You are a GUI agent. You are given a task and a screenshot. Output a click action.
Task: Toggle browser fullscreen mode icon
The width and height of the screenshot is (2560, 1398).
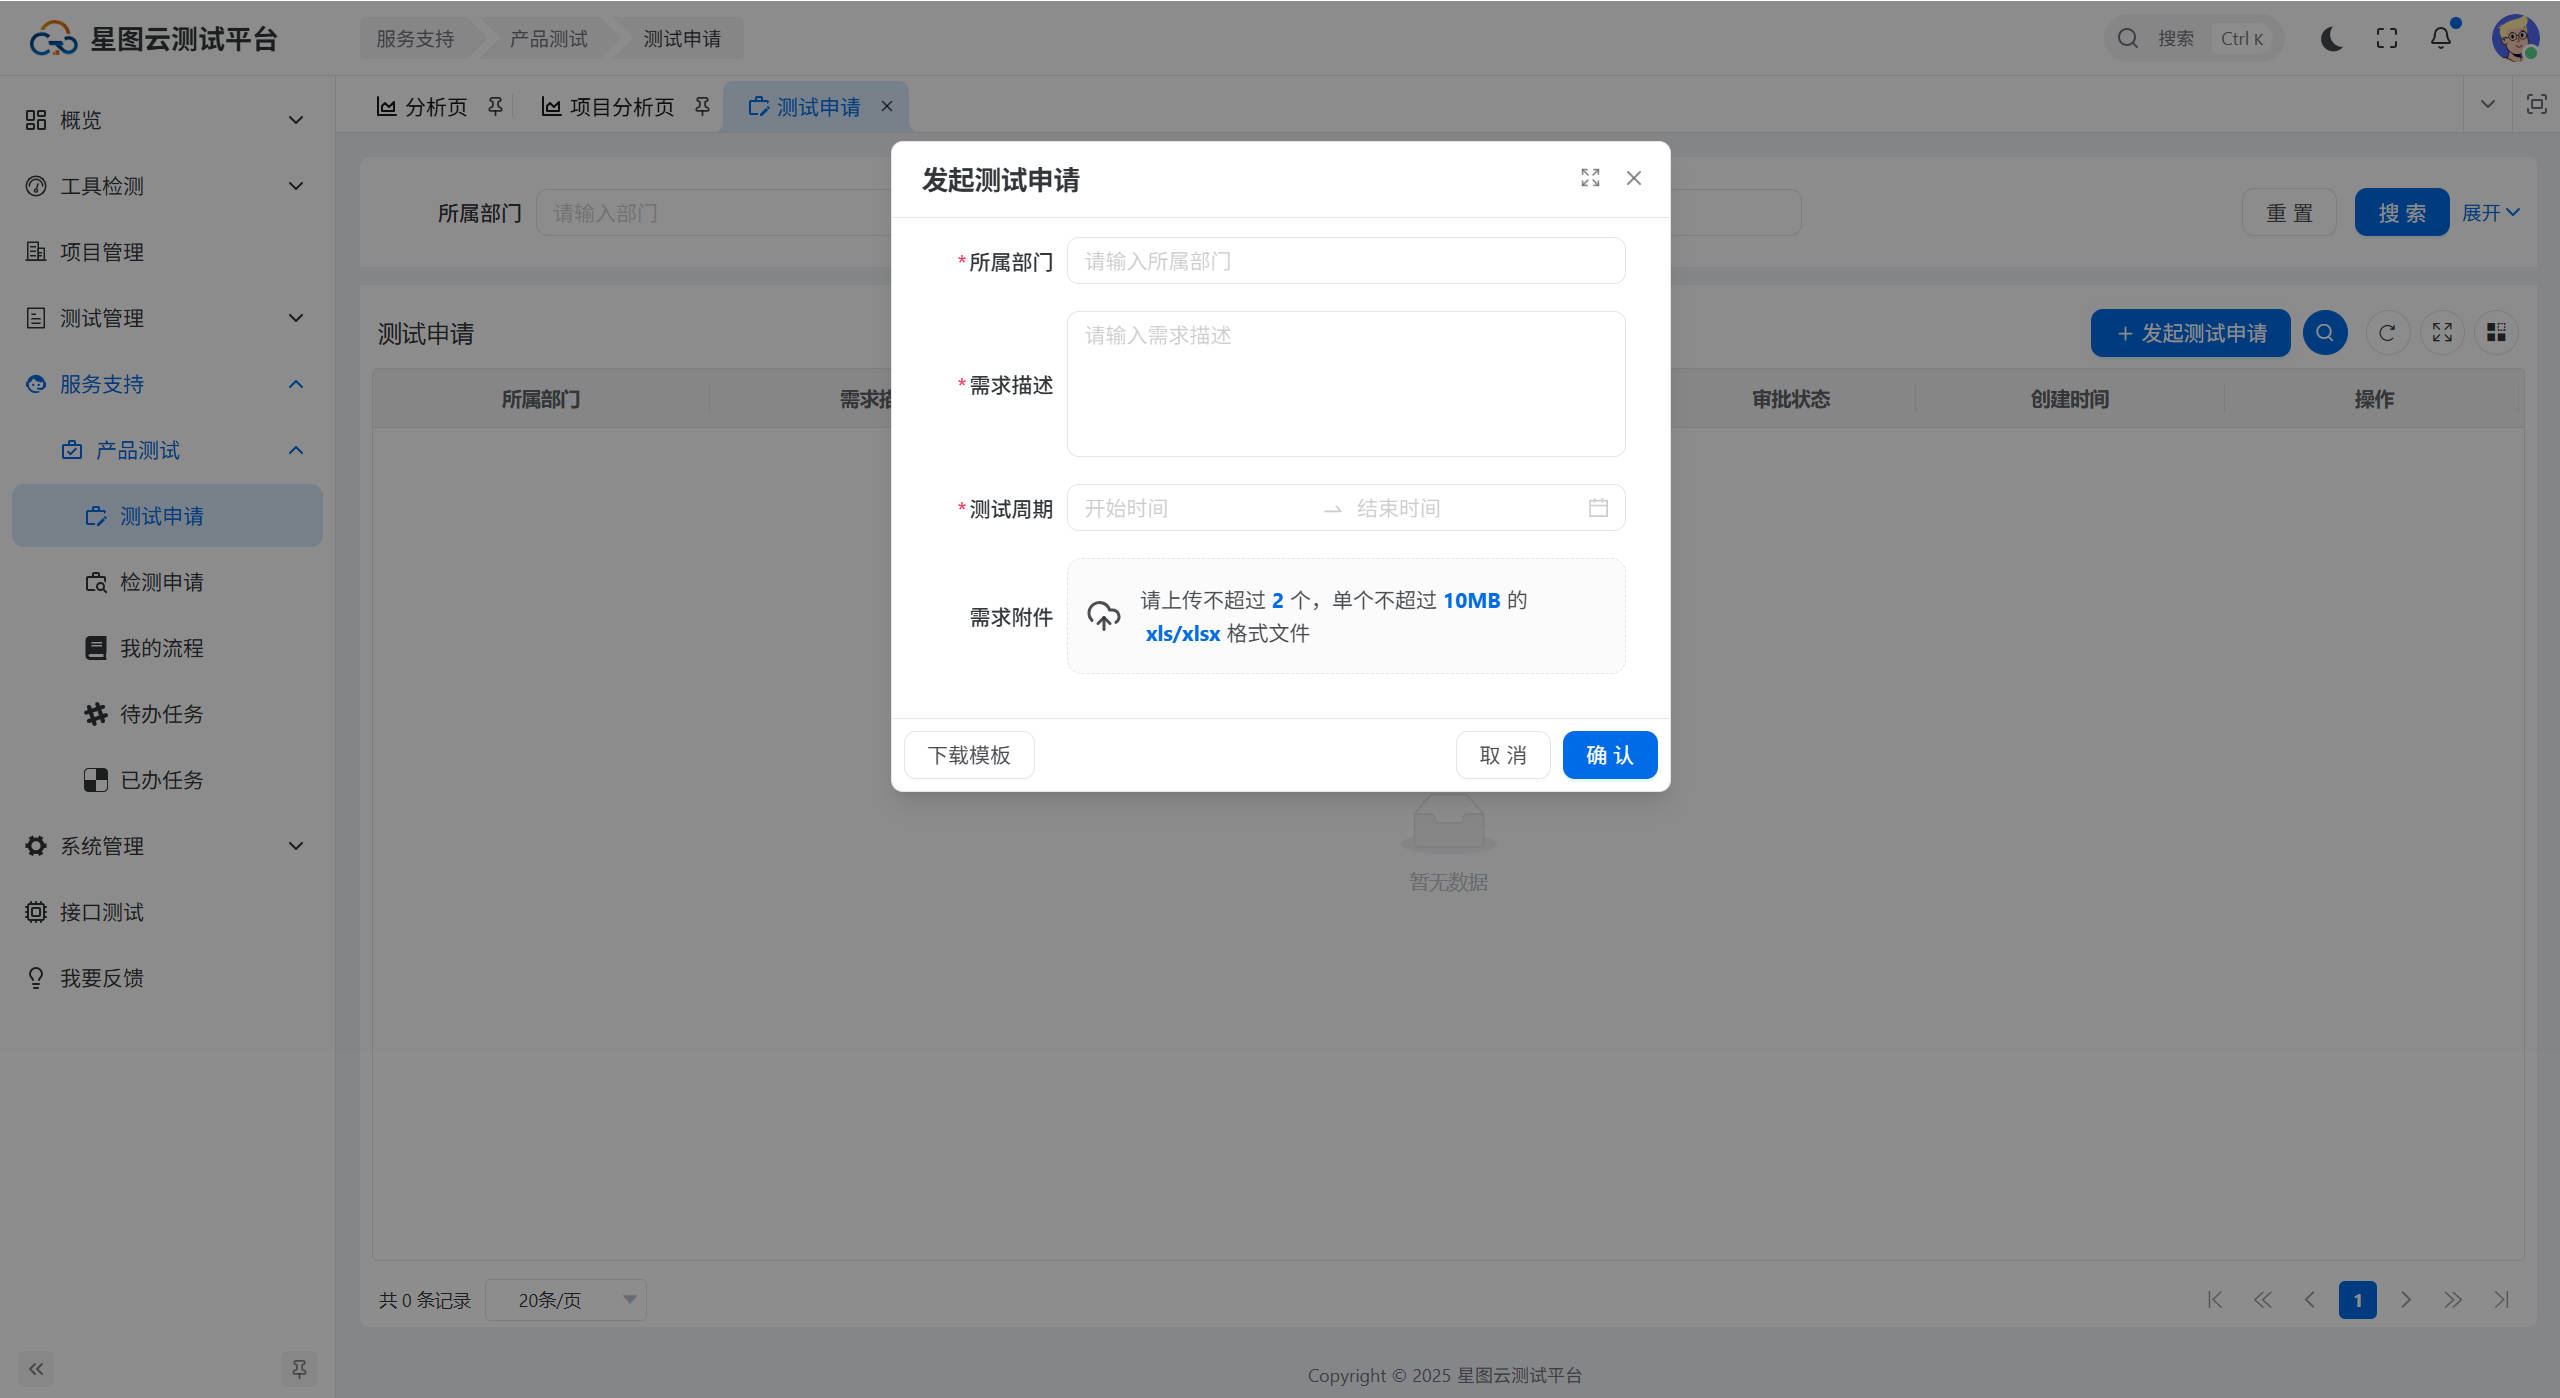2387,38
